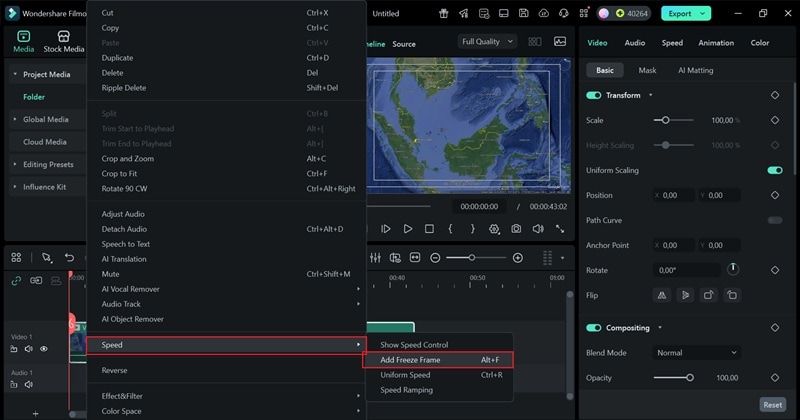The height and width of the screenshot is (420, 800).
Task: Click the undo arrow in timeline toolbar
Action: 69,257
